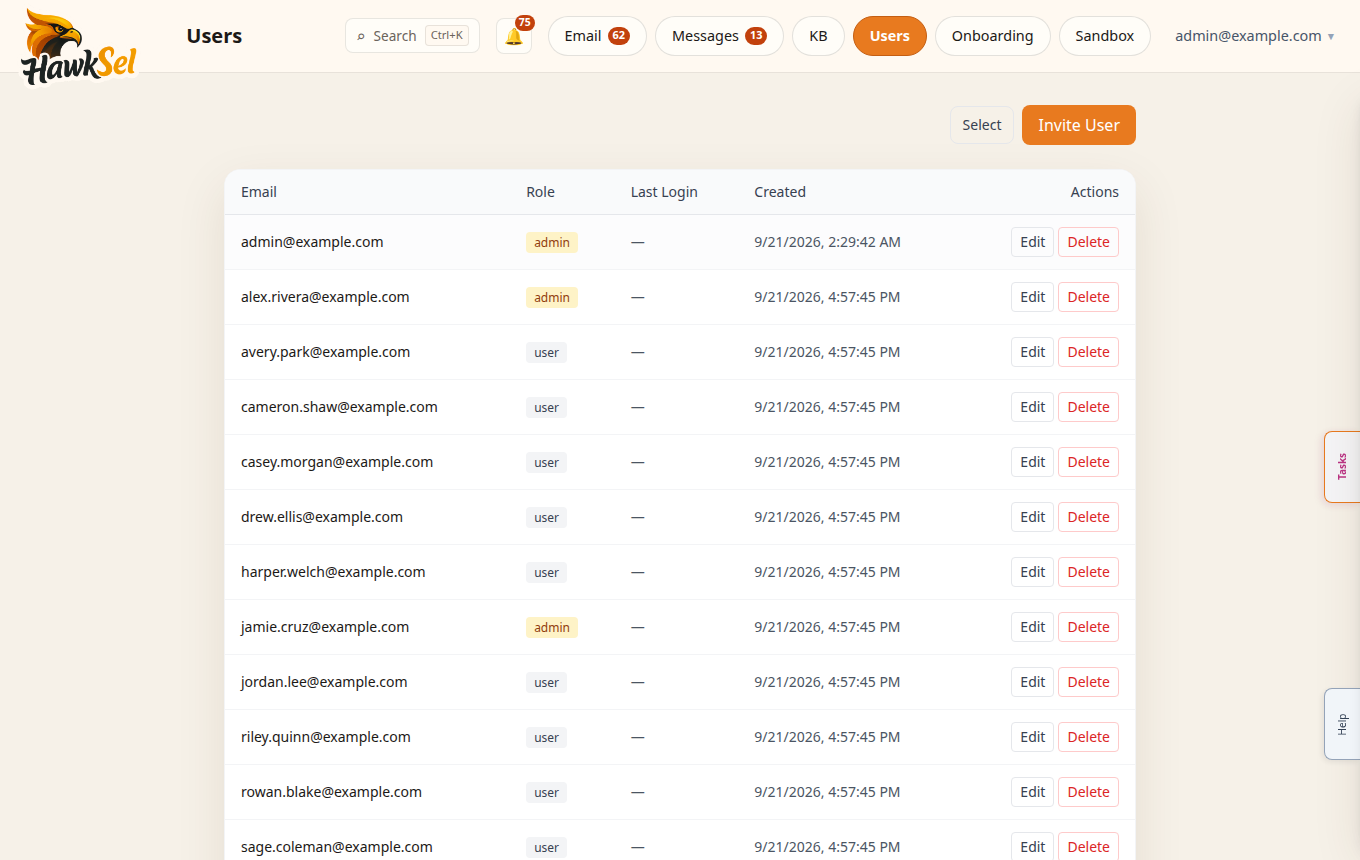Edit alex.rivera@example.com

point(1033,297)
